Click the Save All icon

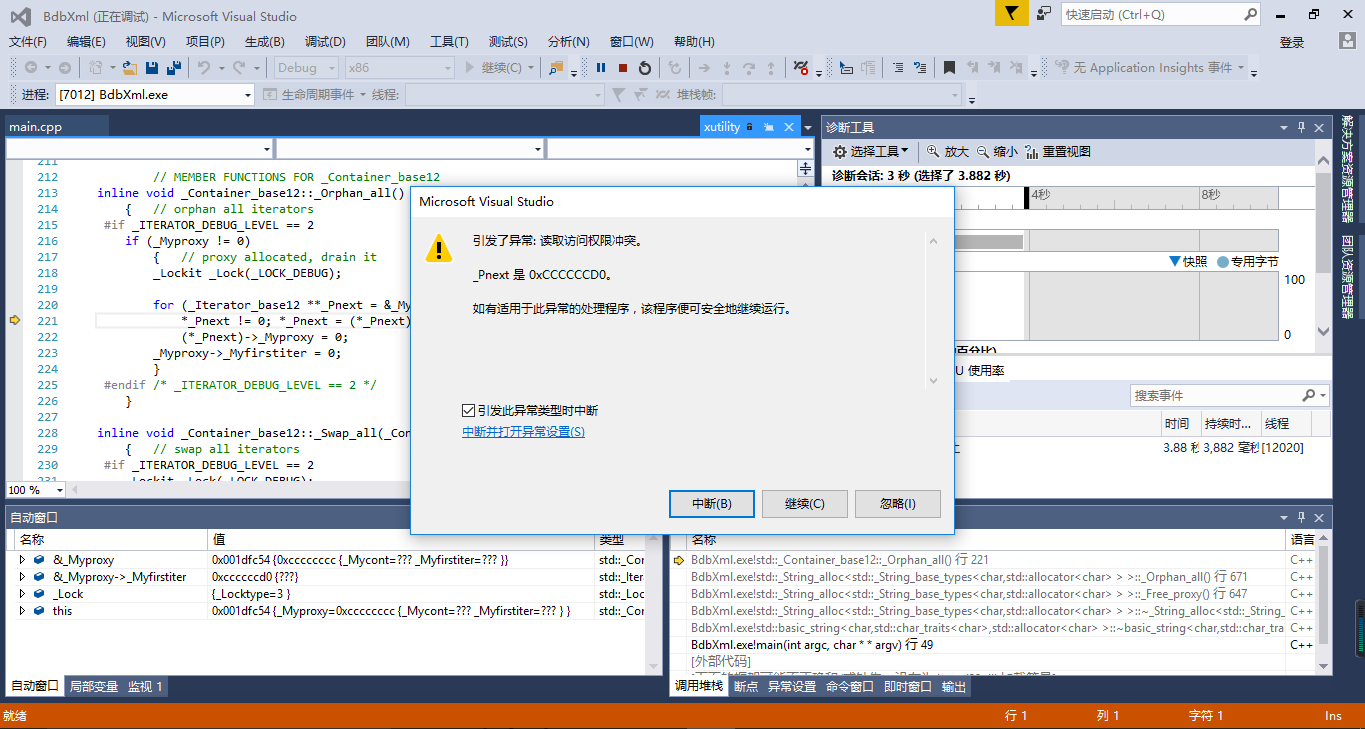(174, 68)
